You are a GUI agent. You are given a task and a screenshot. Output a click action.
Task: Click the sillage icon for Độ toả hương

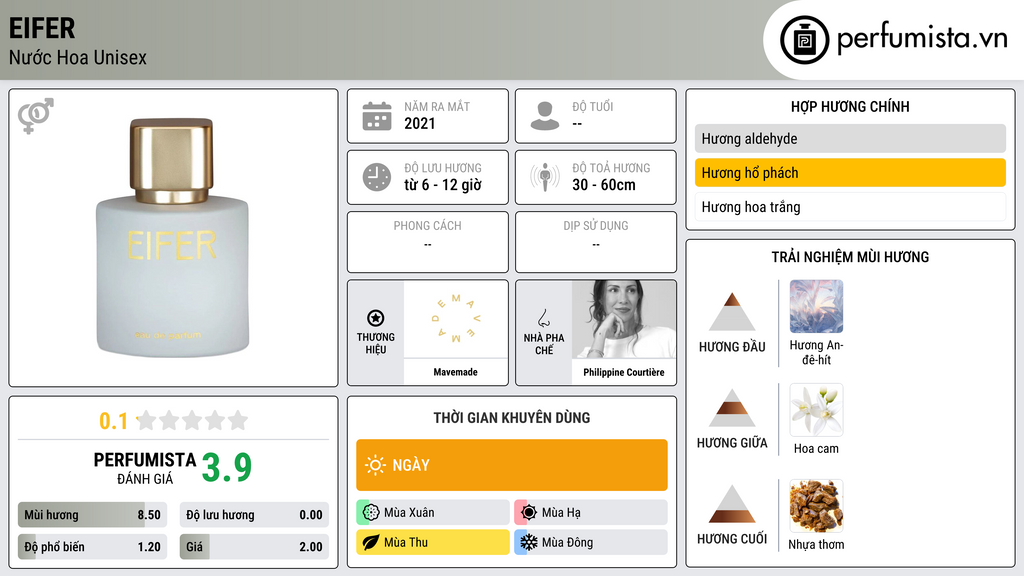coord(545,177)
